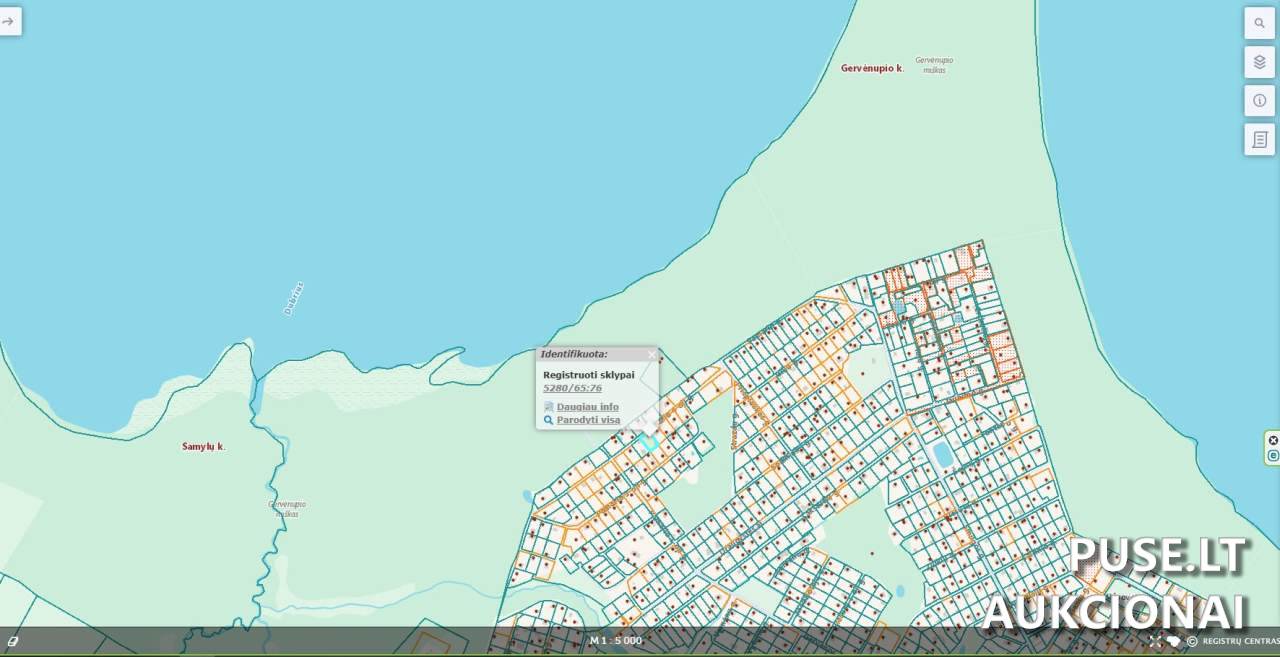The image size is (1280, 657).
Task: Toggle fullscreen using bottom bar arrows icon
Action: pos(1155,641)
